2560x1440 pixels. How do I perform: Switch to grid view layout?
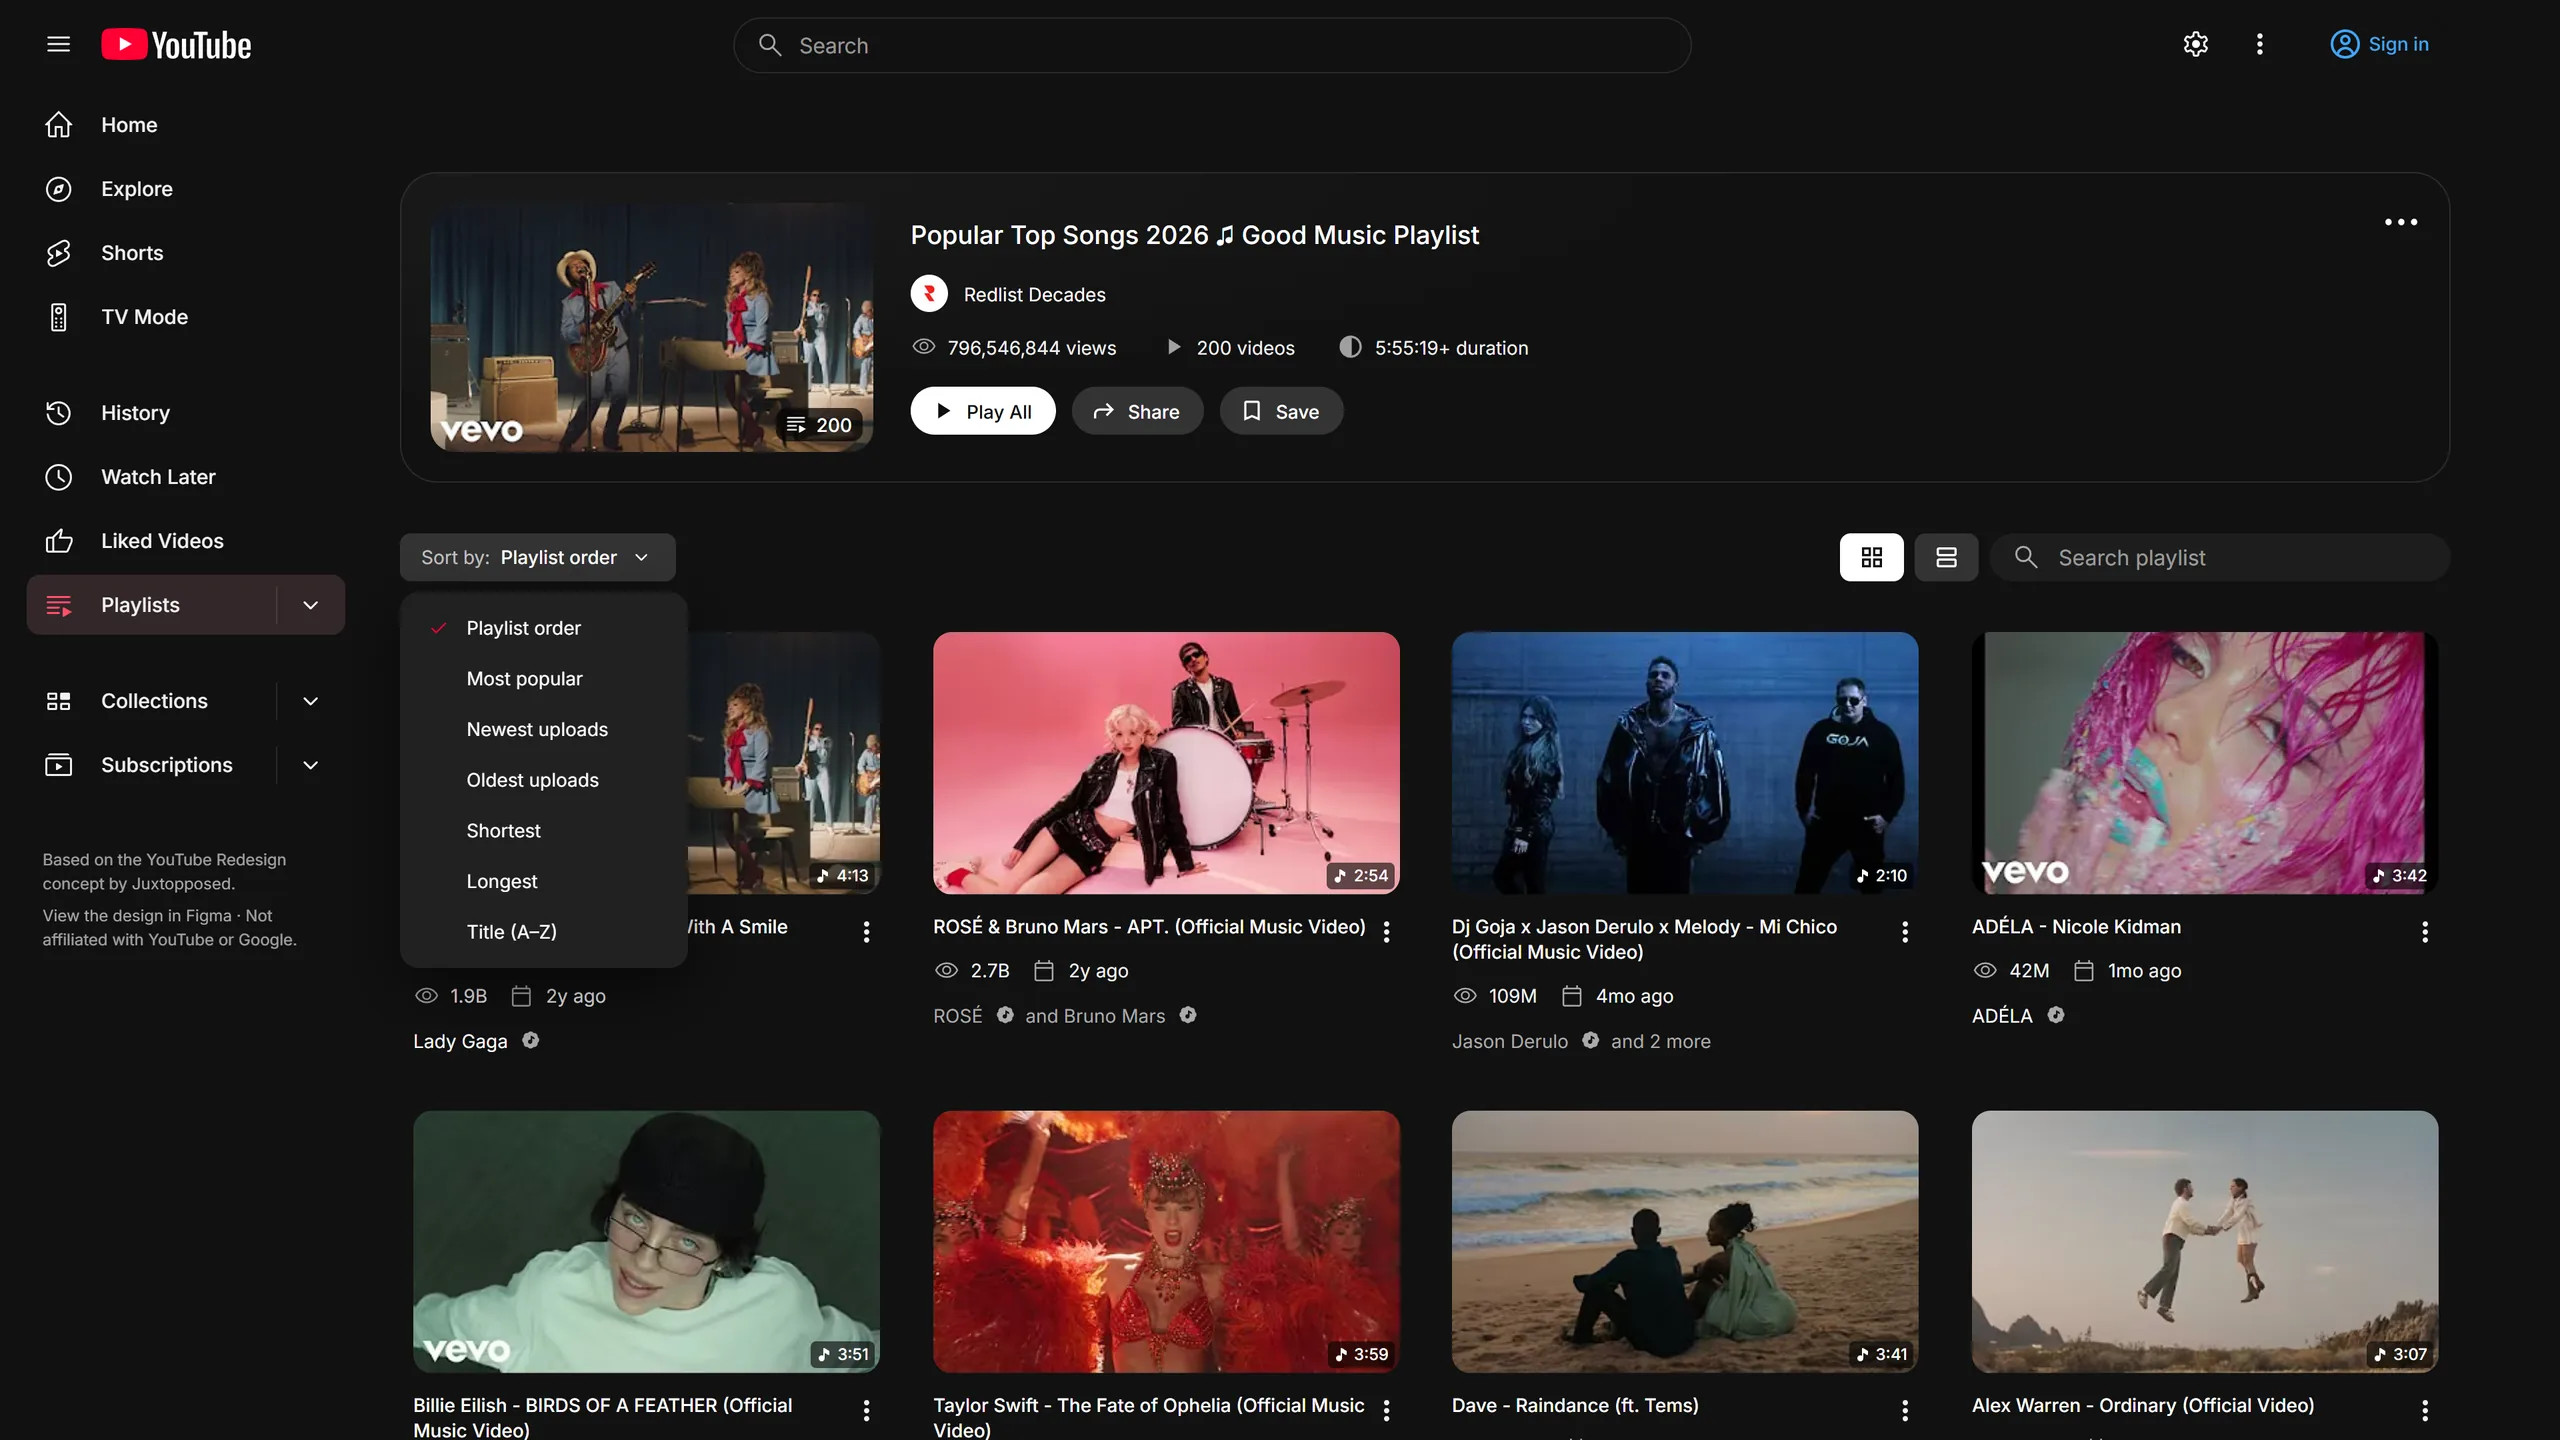tap(1871, 557)
